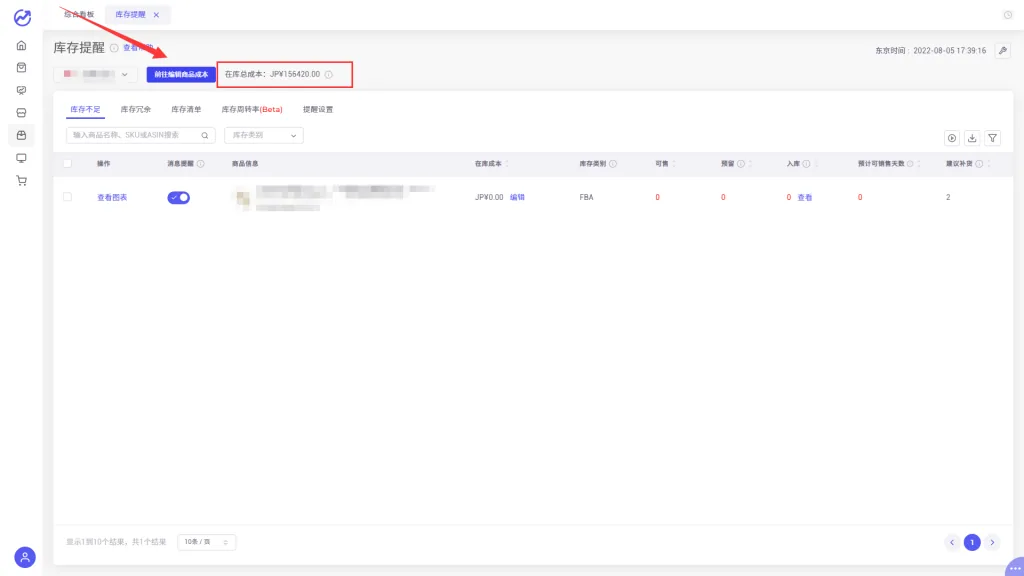Open the store selector dropdown

(95, 74)
